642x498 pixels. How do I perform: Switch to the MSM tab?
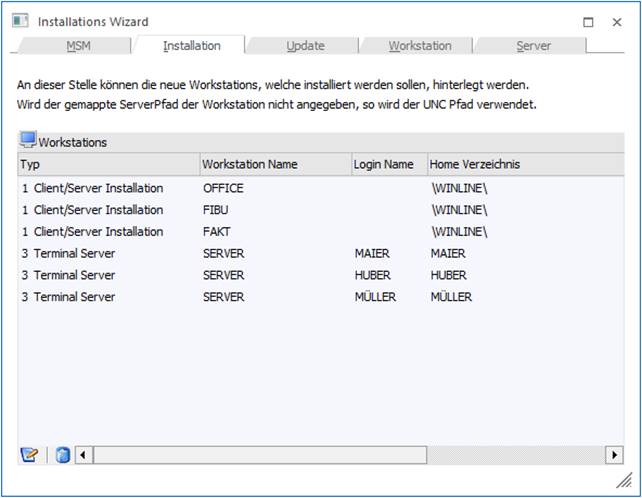pyautogui.click(x=78, y=46)
